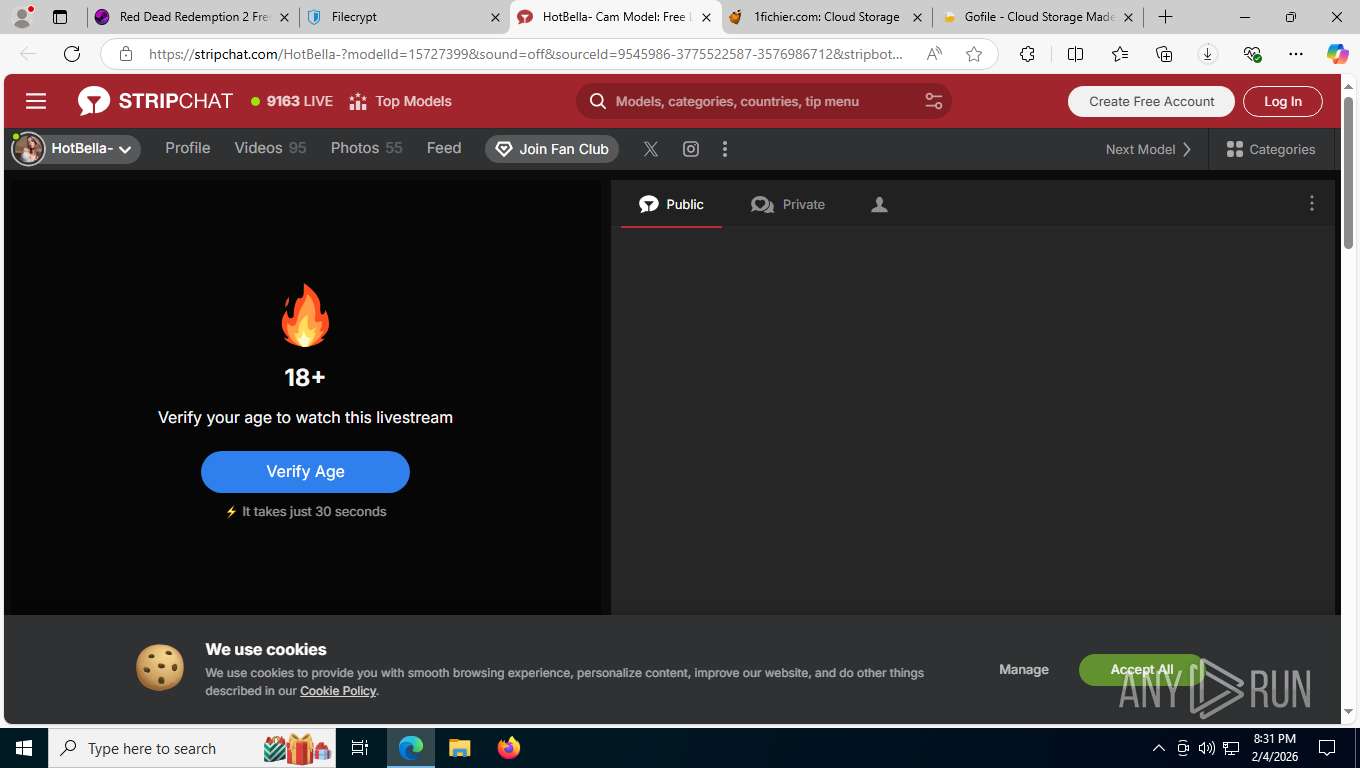Click Manage cookies button

(1024, 670)
